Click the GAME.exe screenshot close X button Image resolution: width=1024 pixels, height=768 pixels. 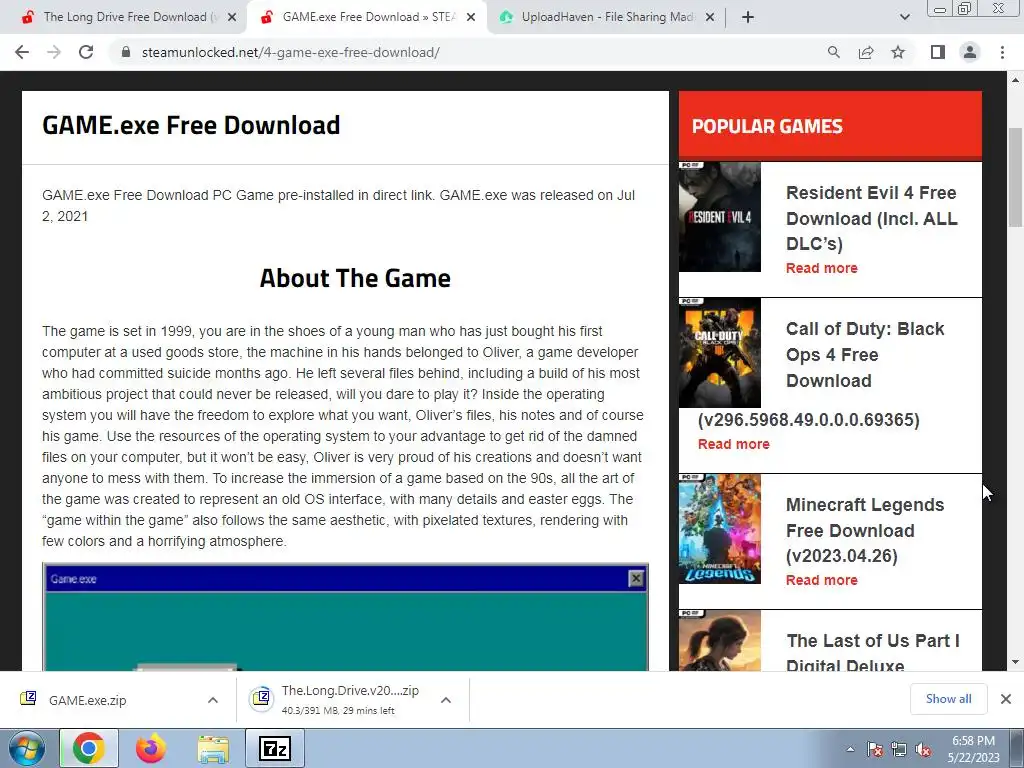pos(635,579)
